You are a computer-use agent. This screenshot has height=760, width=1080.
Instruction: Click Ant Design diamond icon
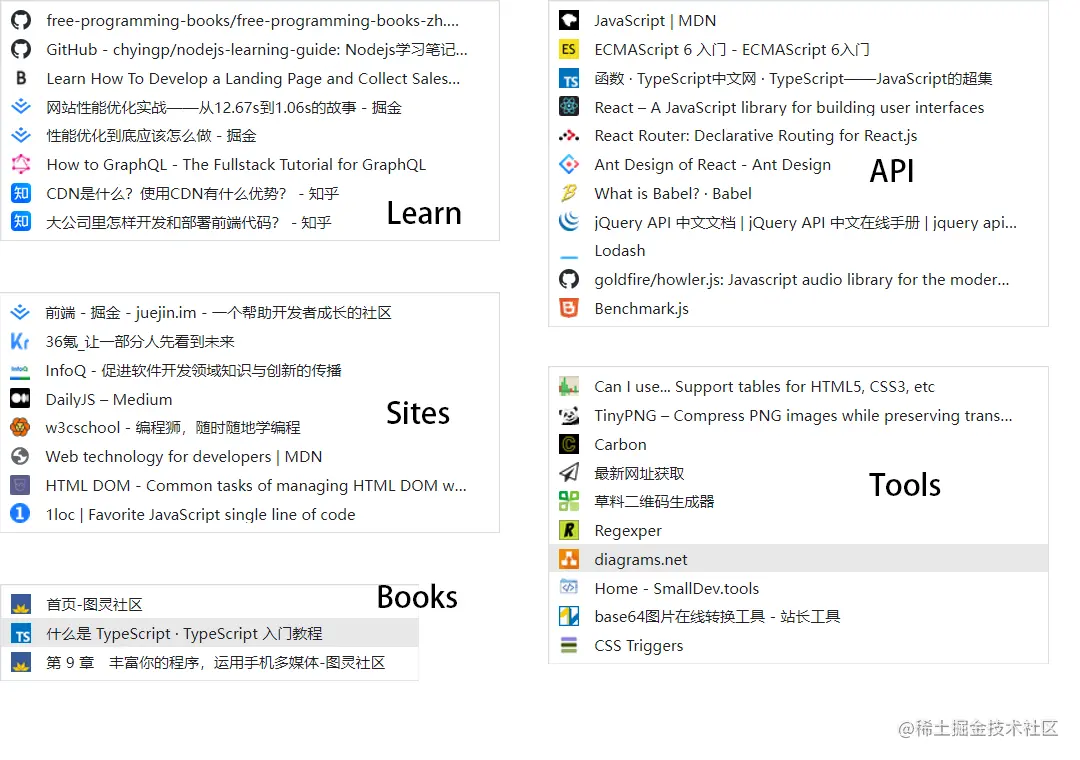pos(569,164)
